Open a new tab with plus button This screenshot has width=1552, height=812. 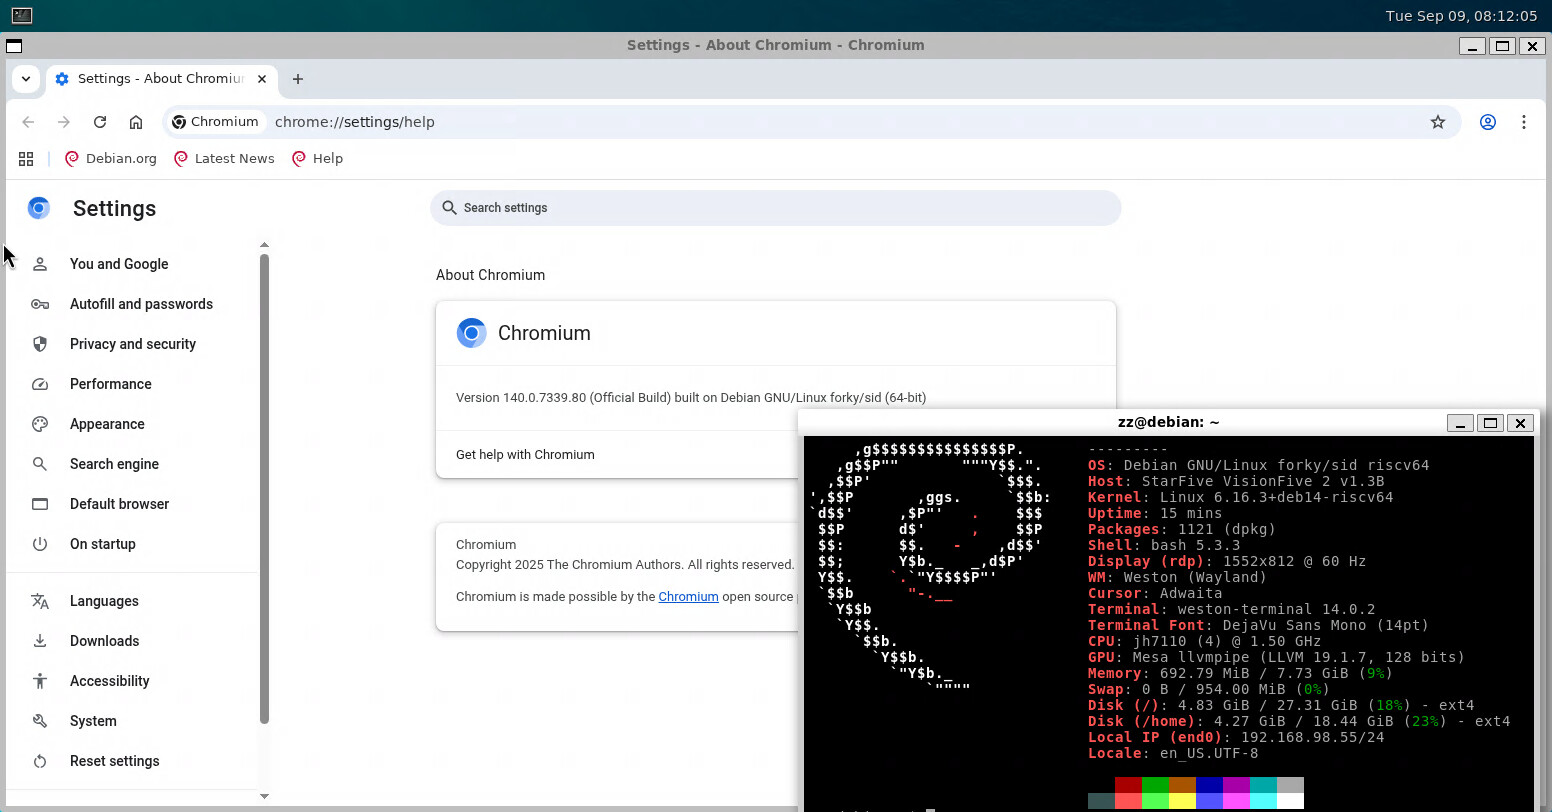pyautogui.click(x=297, y=79)
